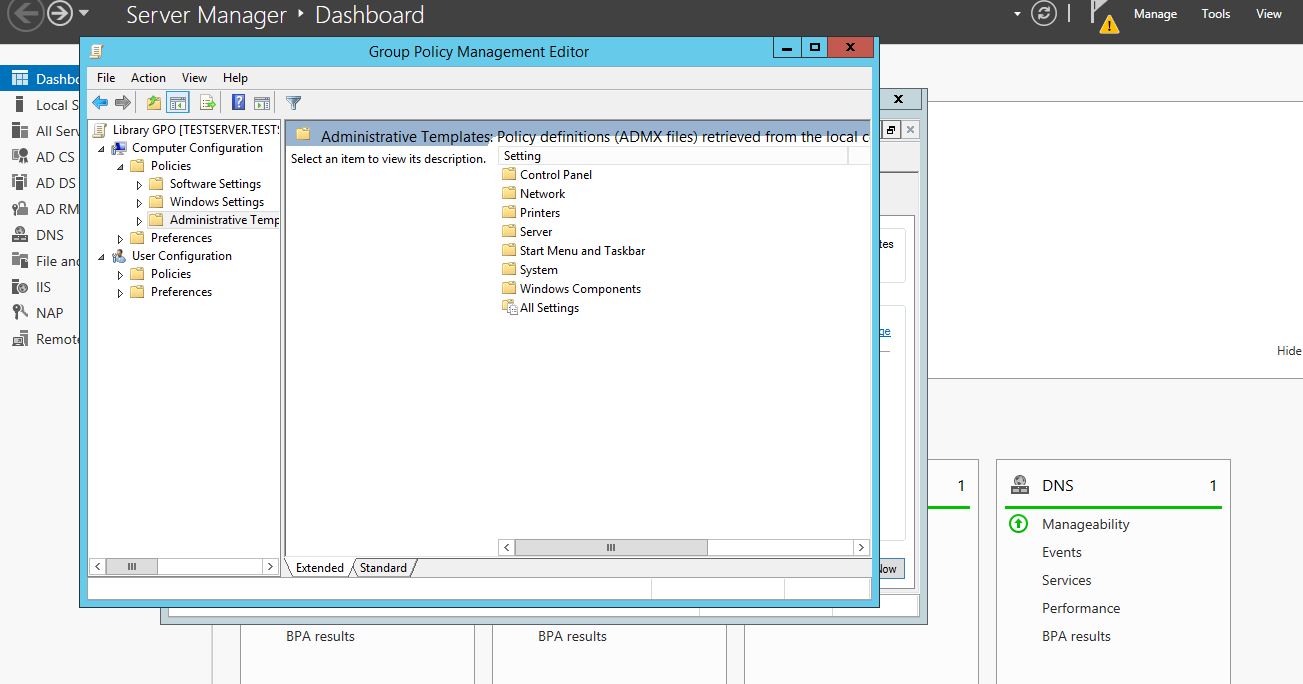Image resolution: width=1303 pixels, height=684 pixels.
Task: Click BPA results in DNS tile
Action: point(1076,636)
